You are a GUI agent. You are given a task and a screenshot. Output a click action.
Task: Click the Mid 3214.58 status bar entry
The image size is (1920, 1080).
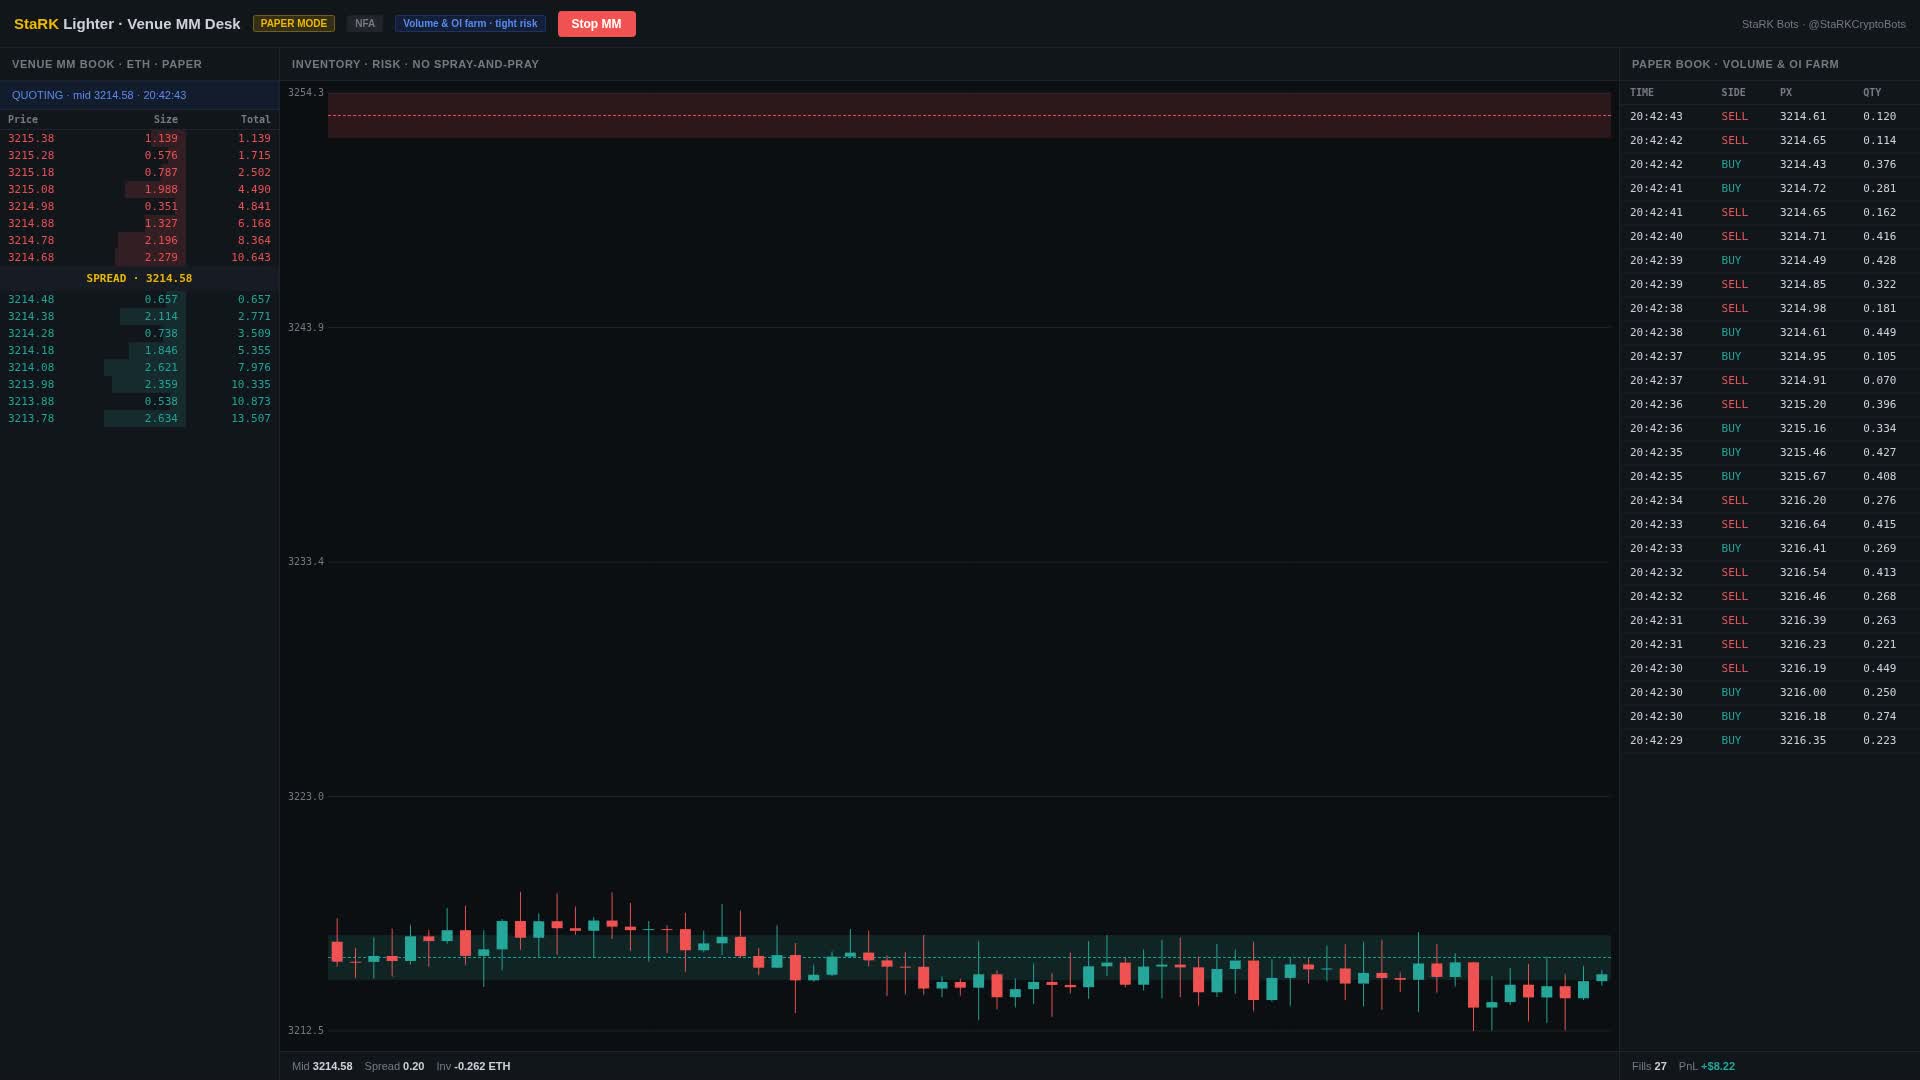[322, 1067]
